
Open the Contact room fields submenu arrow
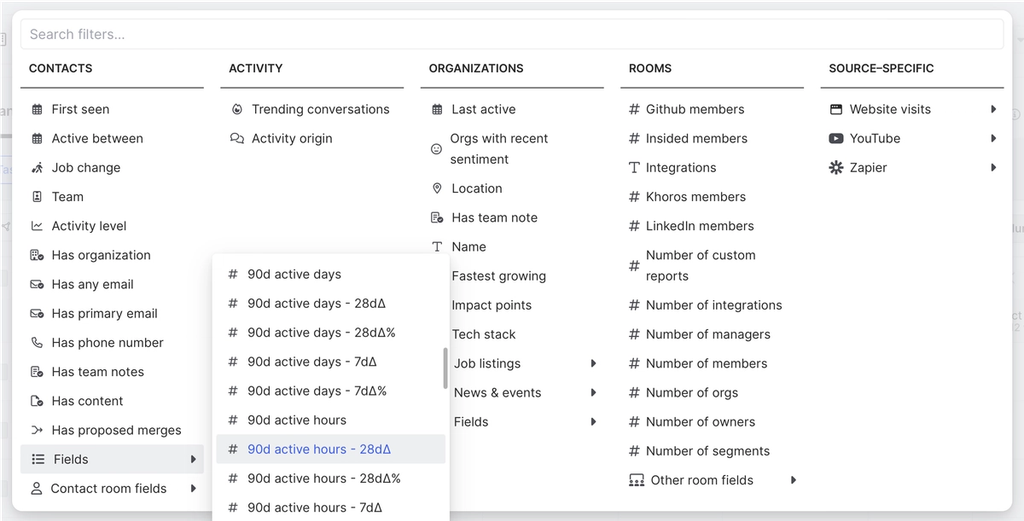point(193,489)
